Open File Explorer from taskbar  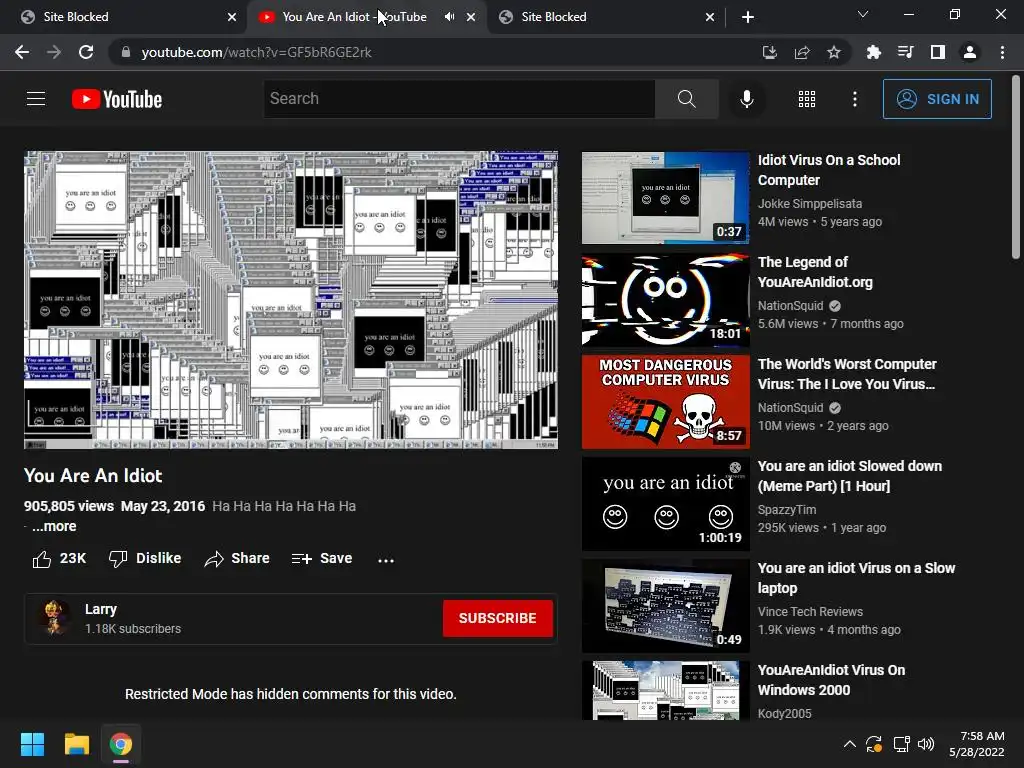tap(76, 744)
